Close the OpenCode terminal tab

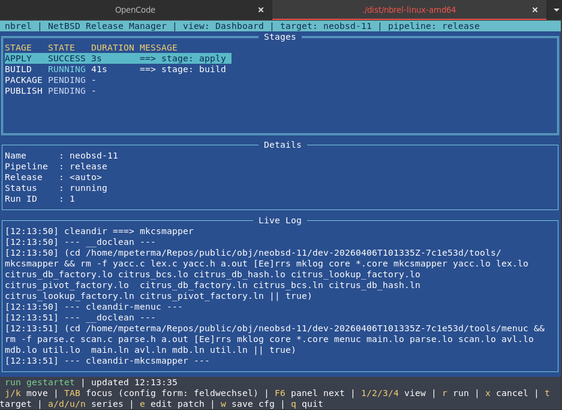click(261, 10)
